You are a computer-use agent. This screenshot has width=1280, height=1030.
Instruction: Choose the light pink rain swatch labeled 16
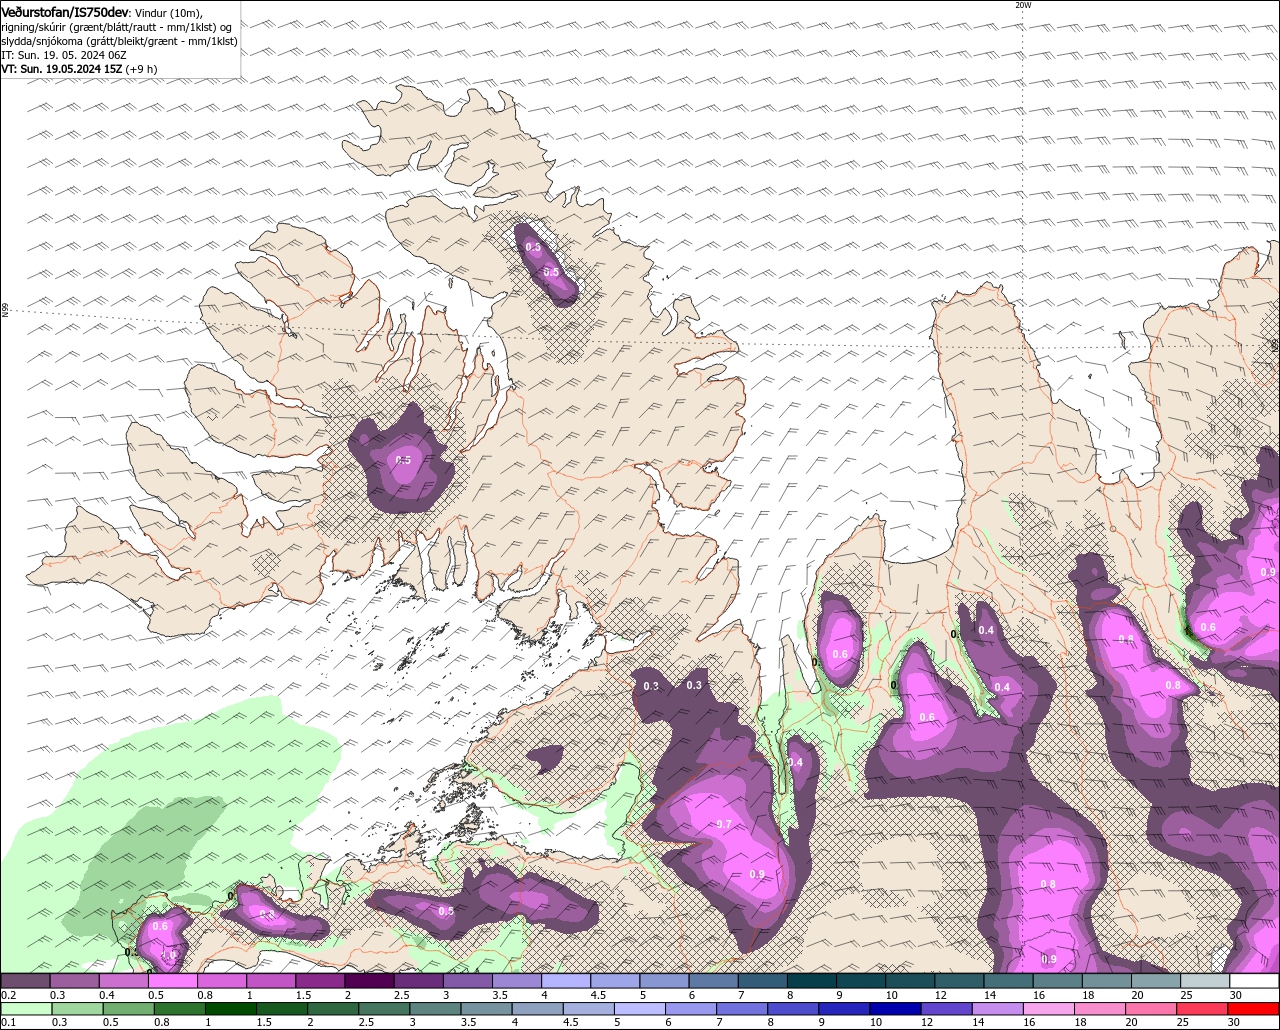(x=1049, y=1008)
